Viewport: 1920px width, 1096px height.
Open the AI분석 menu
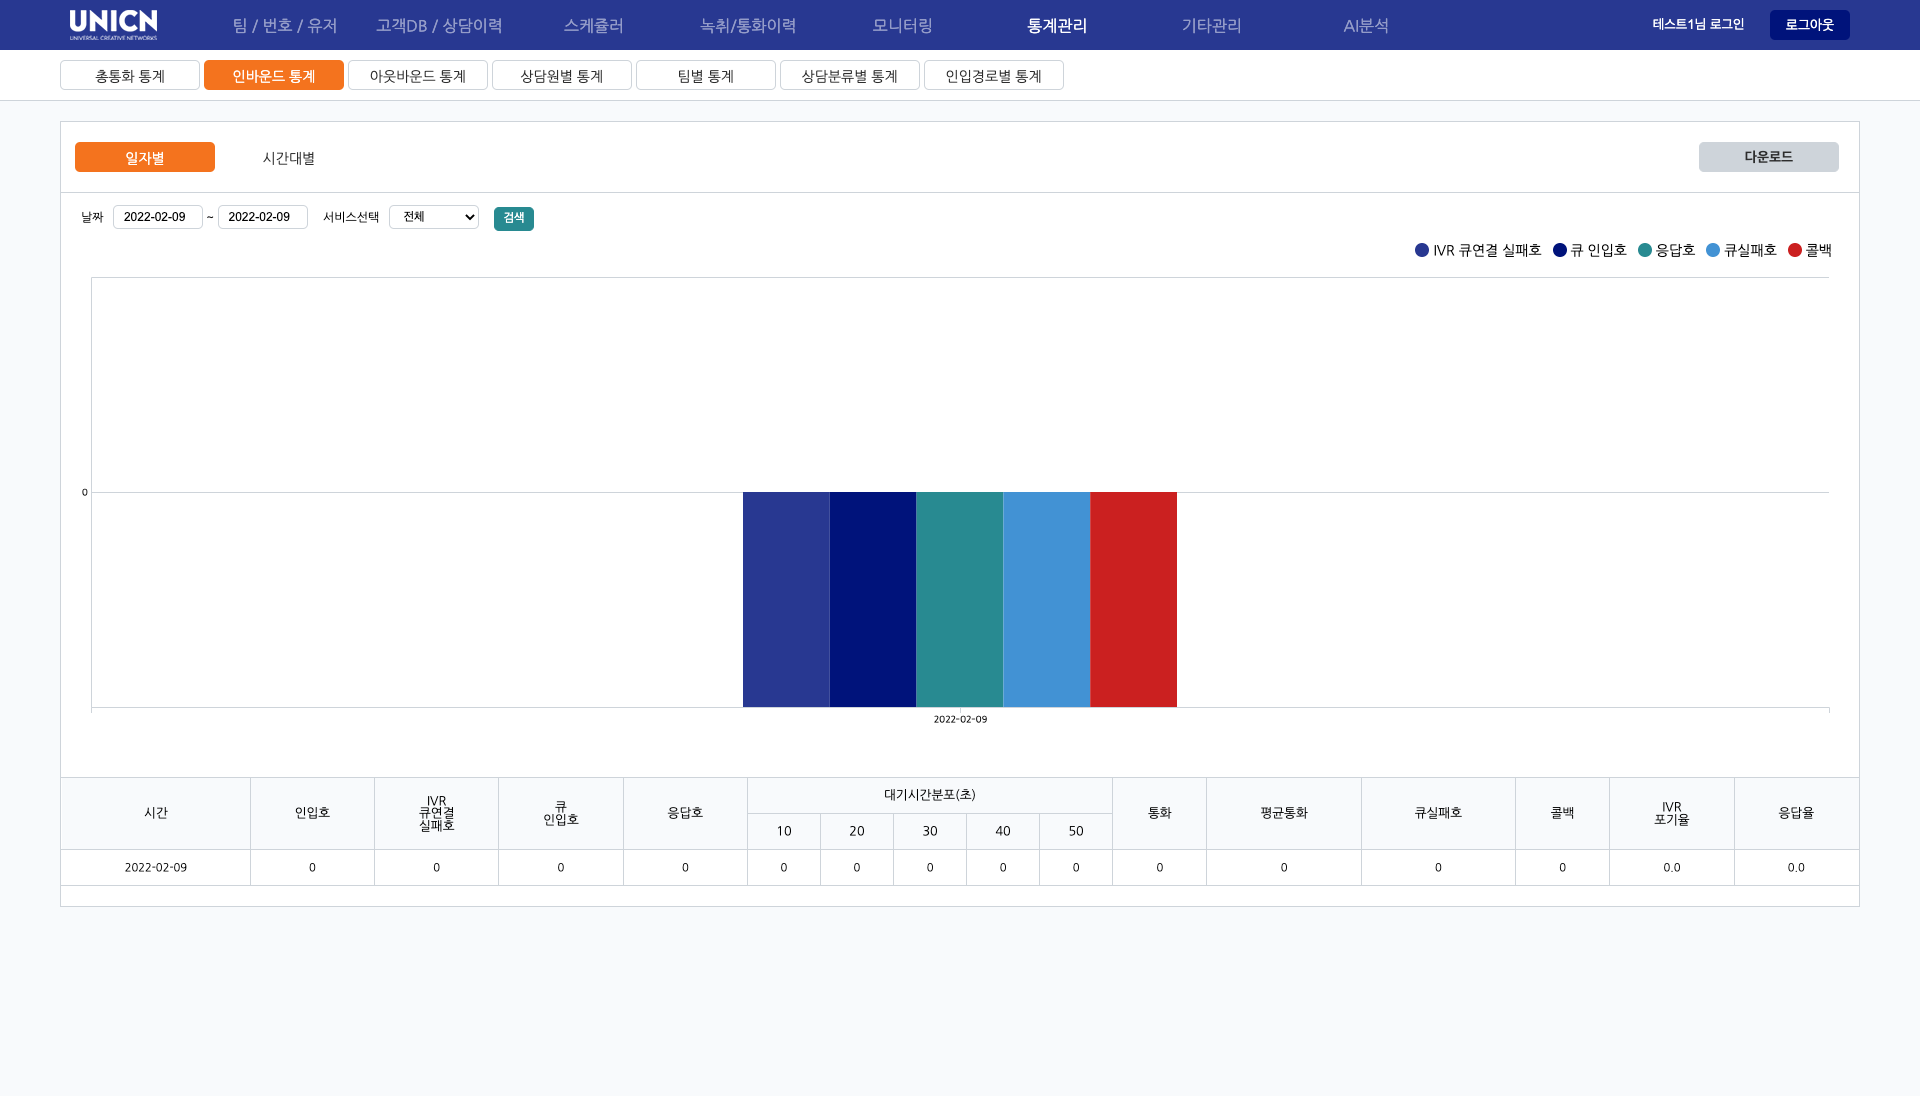point(1366,25)
